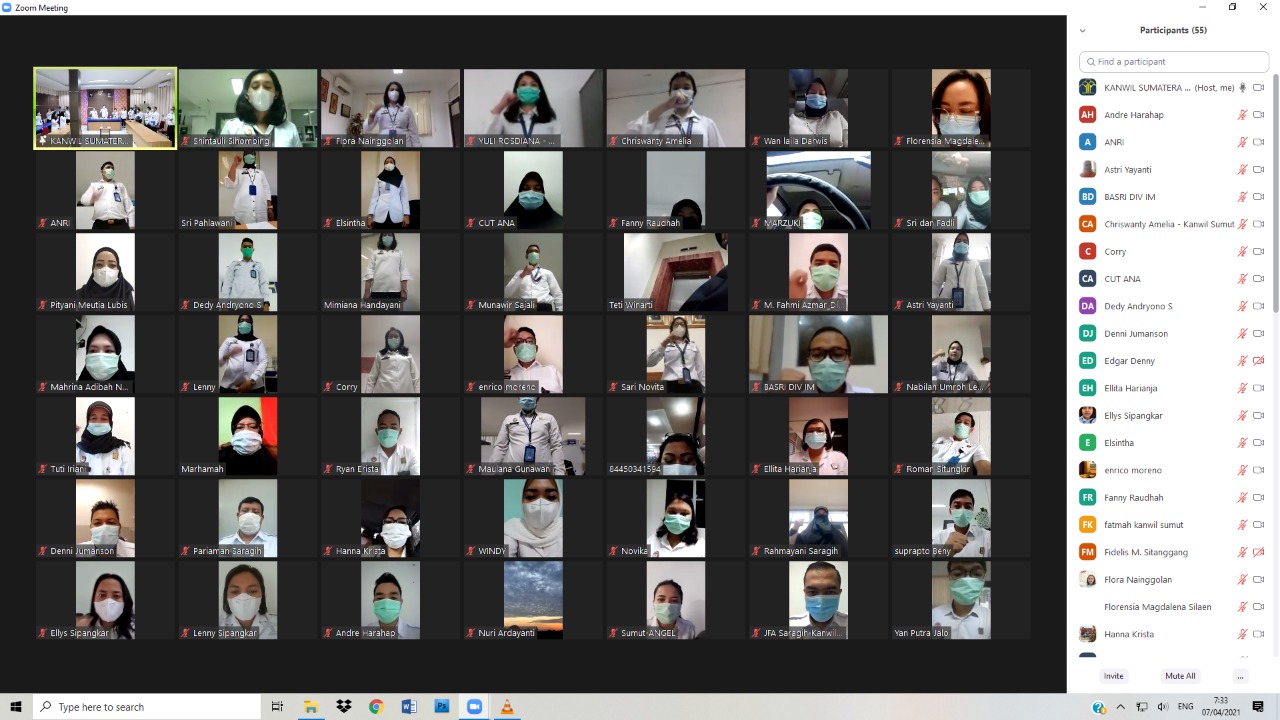Click in the Find a participant field

1174,62
